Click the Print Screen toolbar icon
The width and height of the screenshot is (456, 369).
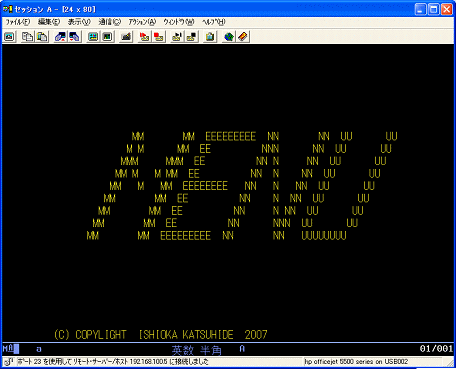pos(9,36)
